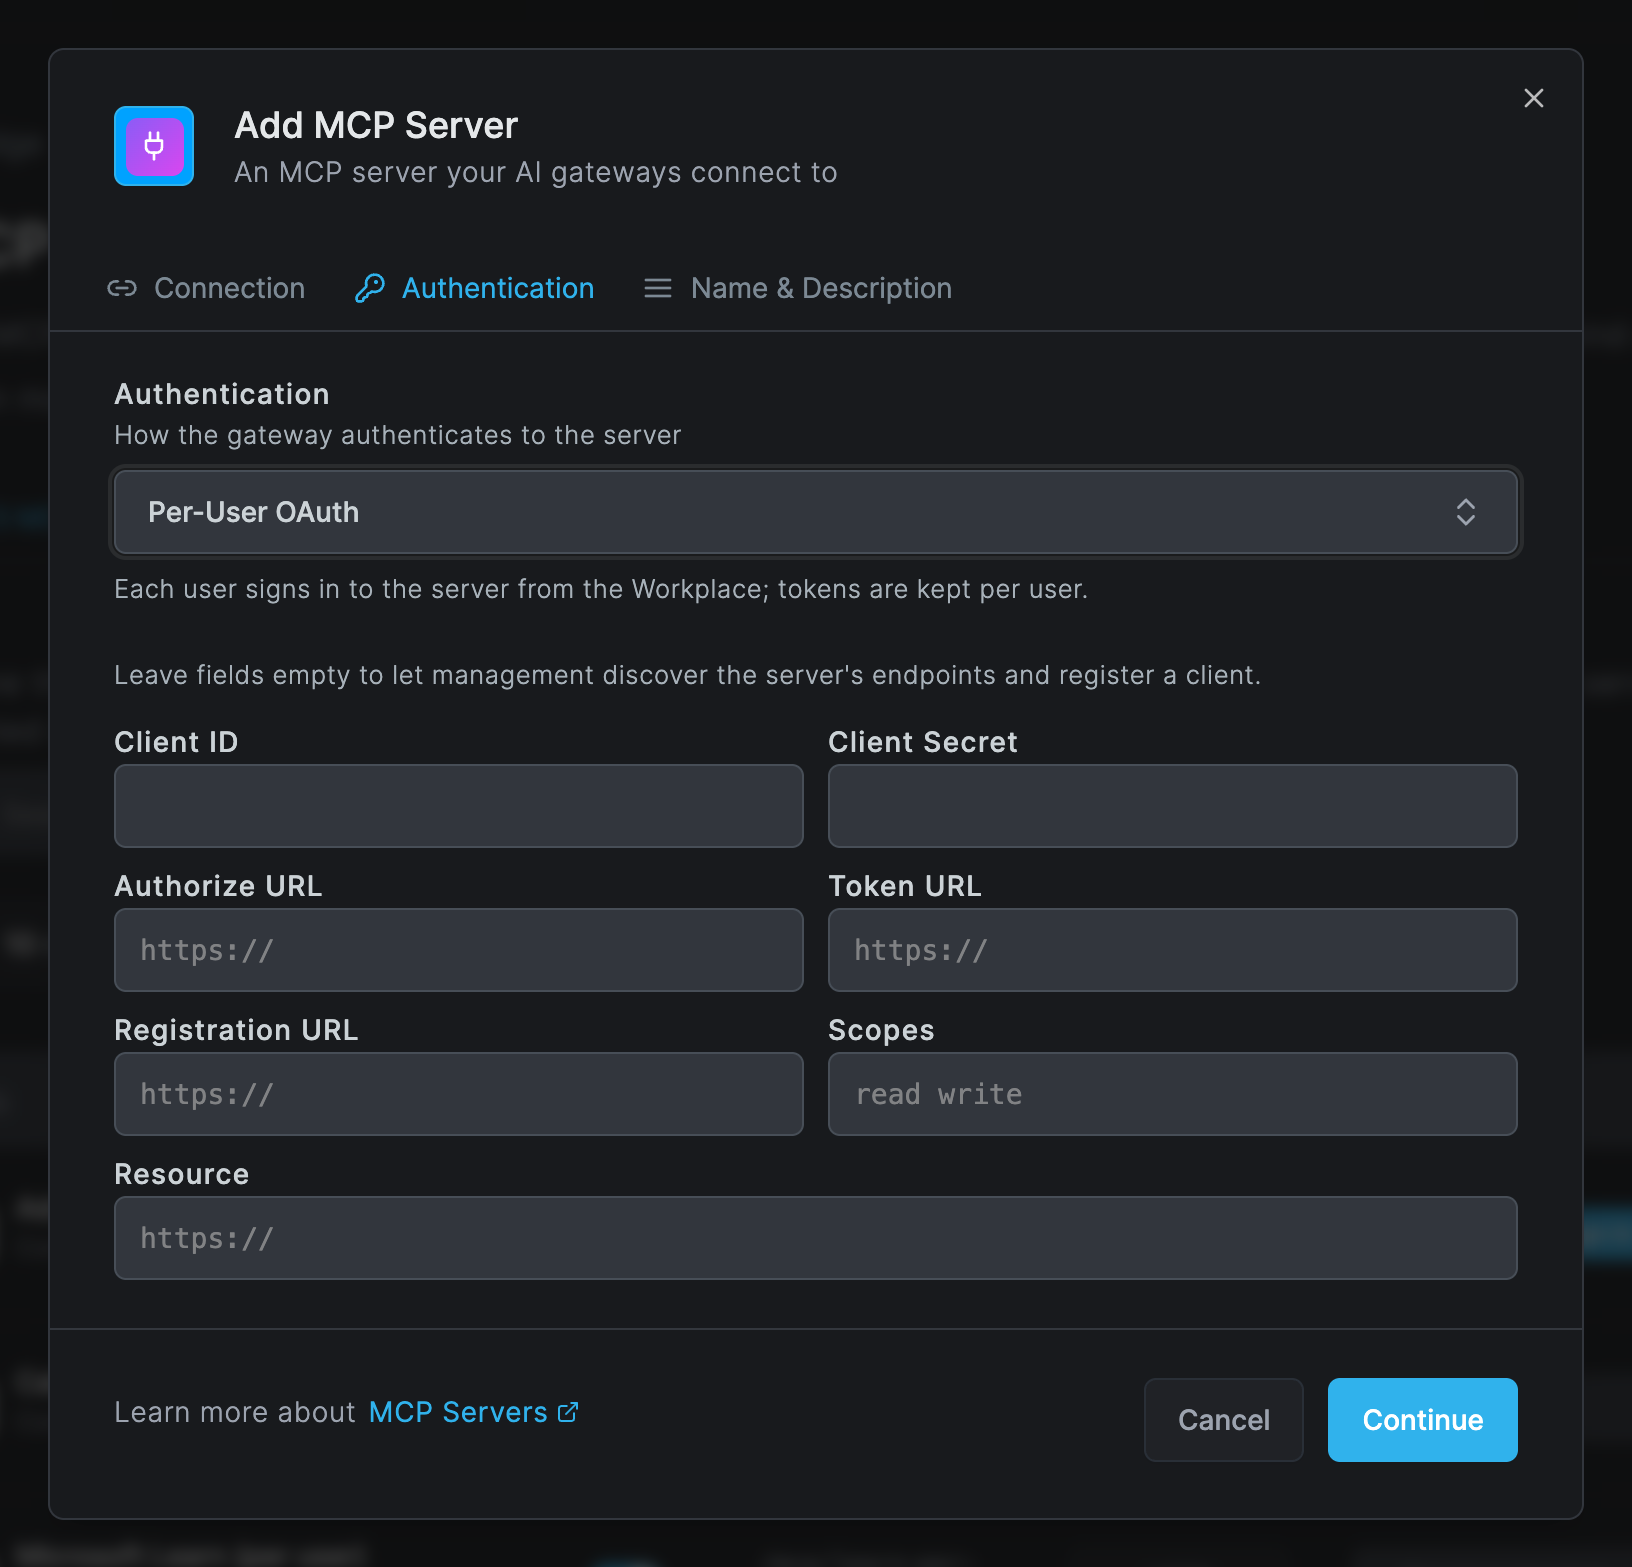Image resolution: width=1632 pixels, height=1567 pixels.
Task: Click the "Scopes" field label
Action: tap(882, 1030)
